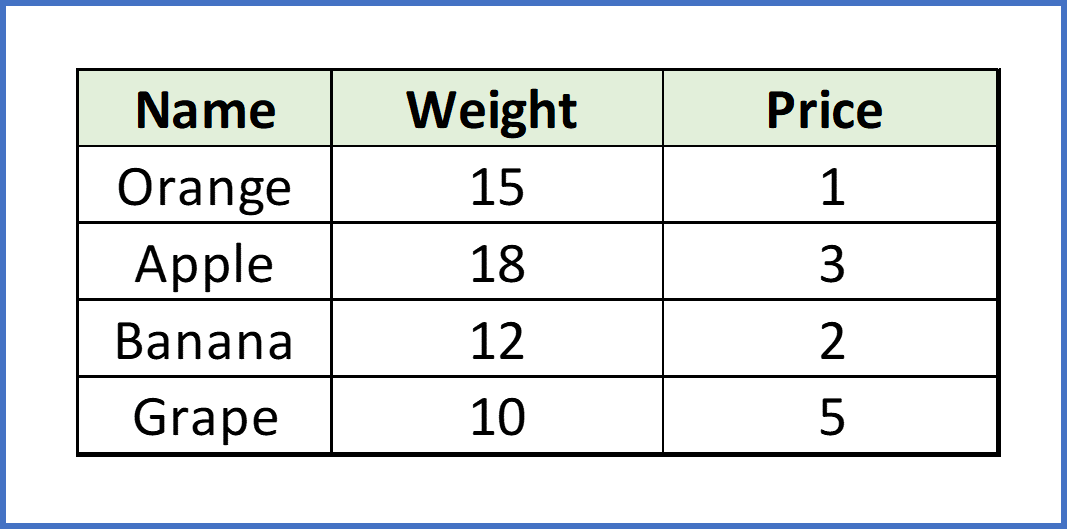Click the border between Weight and Price headers
The height and width of the screenshot is (529, 1067).
(x=662, y=109)
